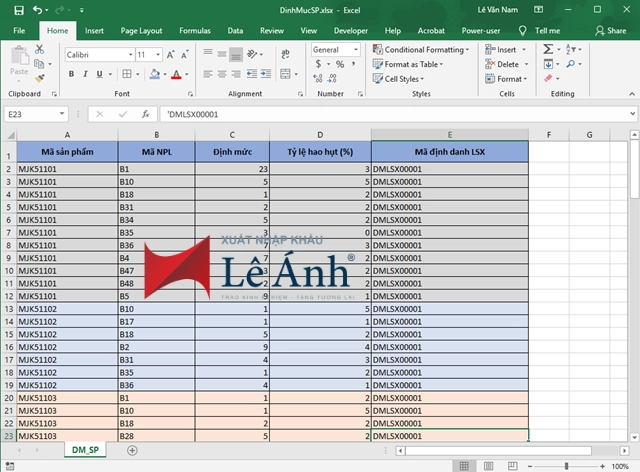This screenshot has width=640, height=472.
Task: Toggle Italic formatting
Action: click(x=87, y=74)
